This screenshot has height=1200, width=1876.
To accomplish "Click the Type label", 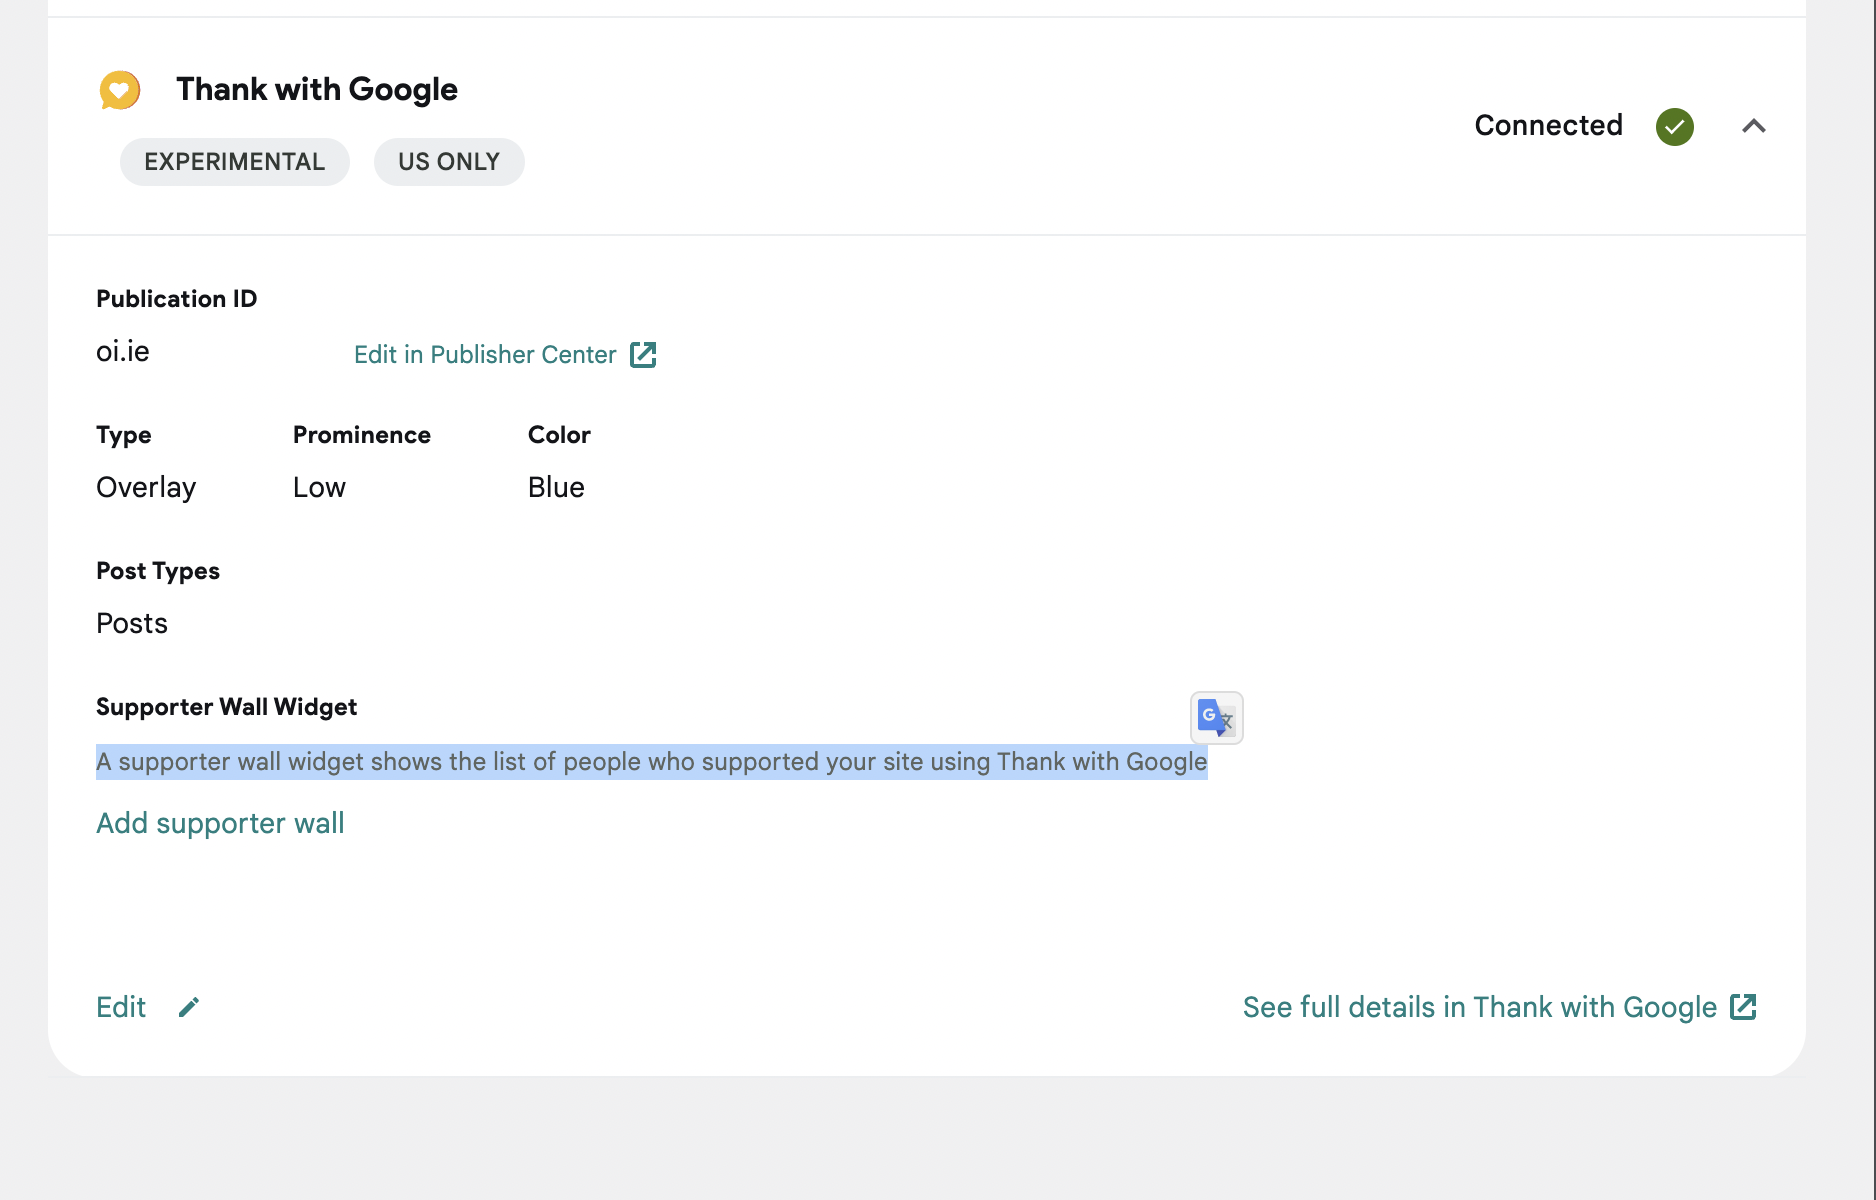I will [124, 435].
